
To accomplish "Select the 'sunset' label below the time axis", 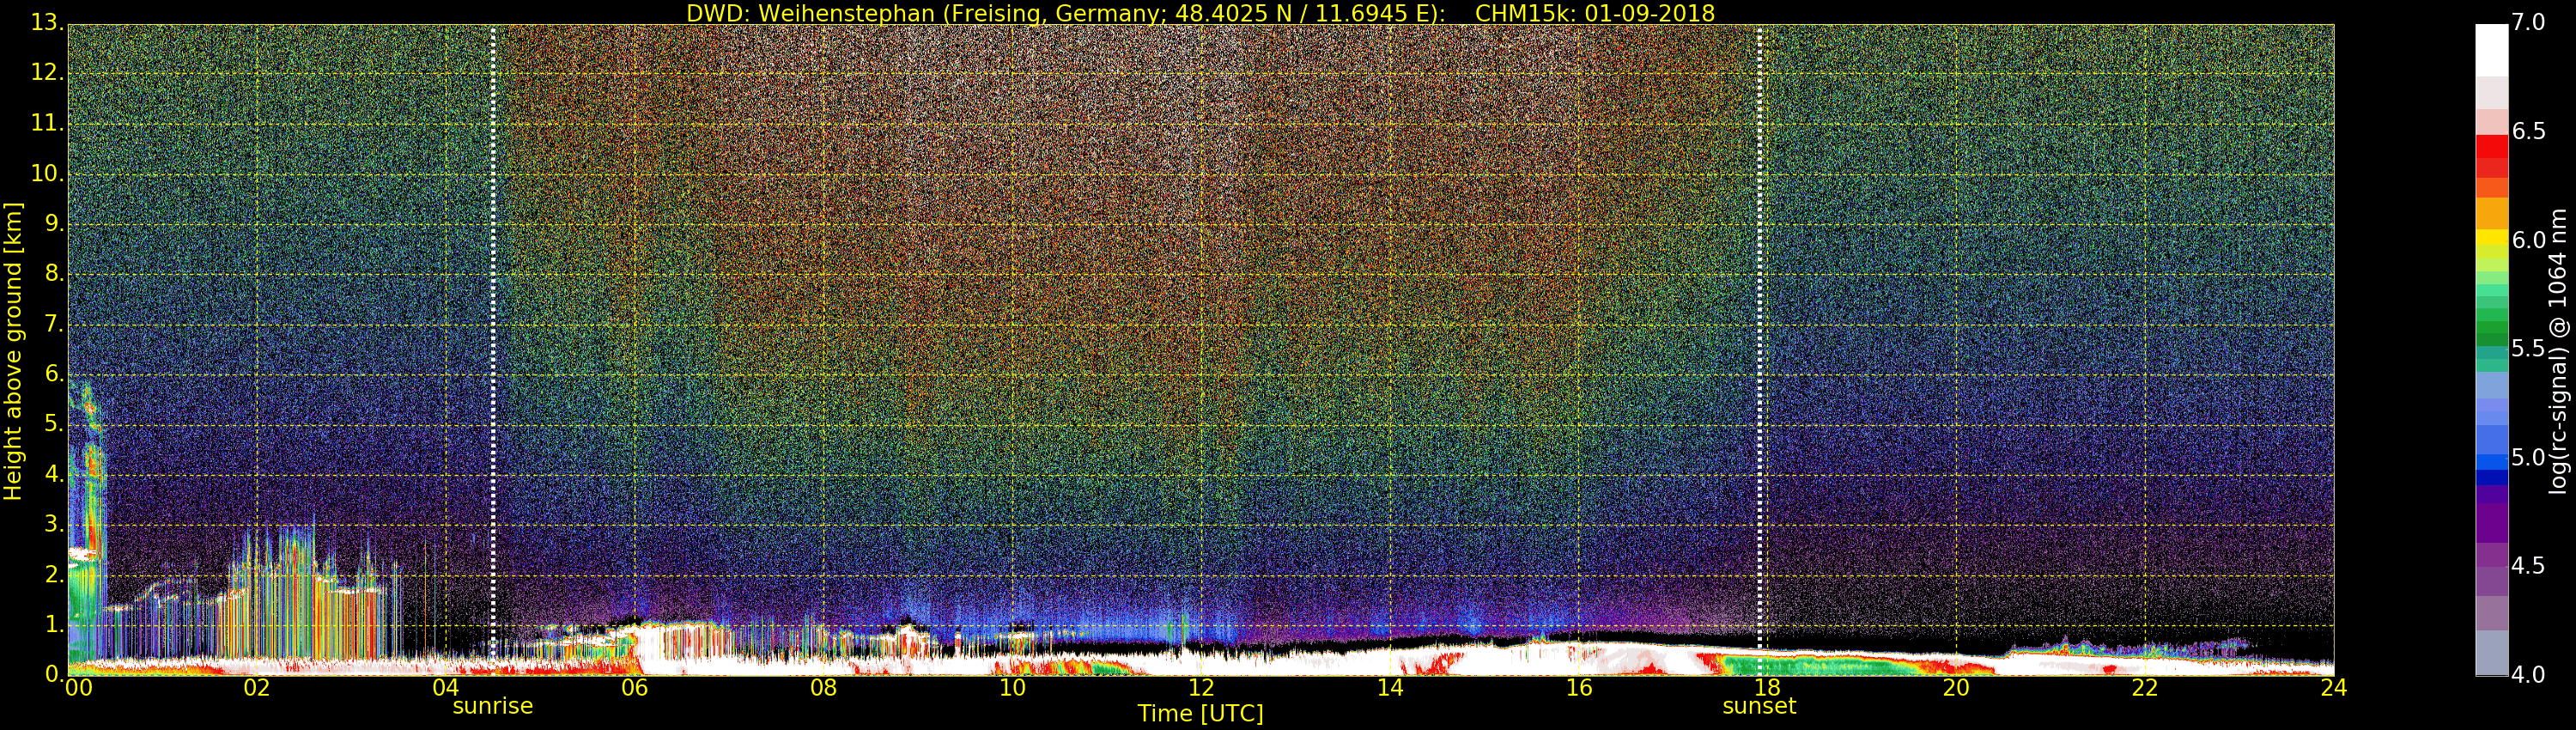I will tap(1759, 706).
